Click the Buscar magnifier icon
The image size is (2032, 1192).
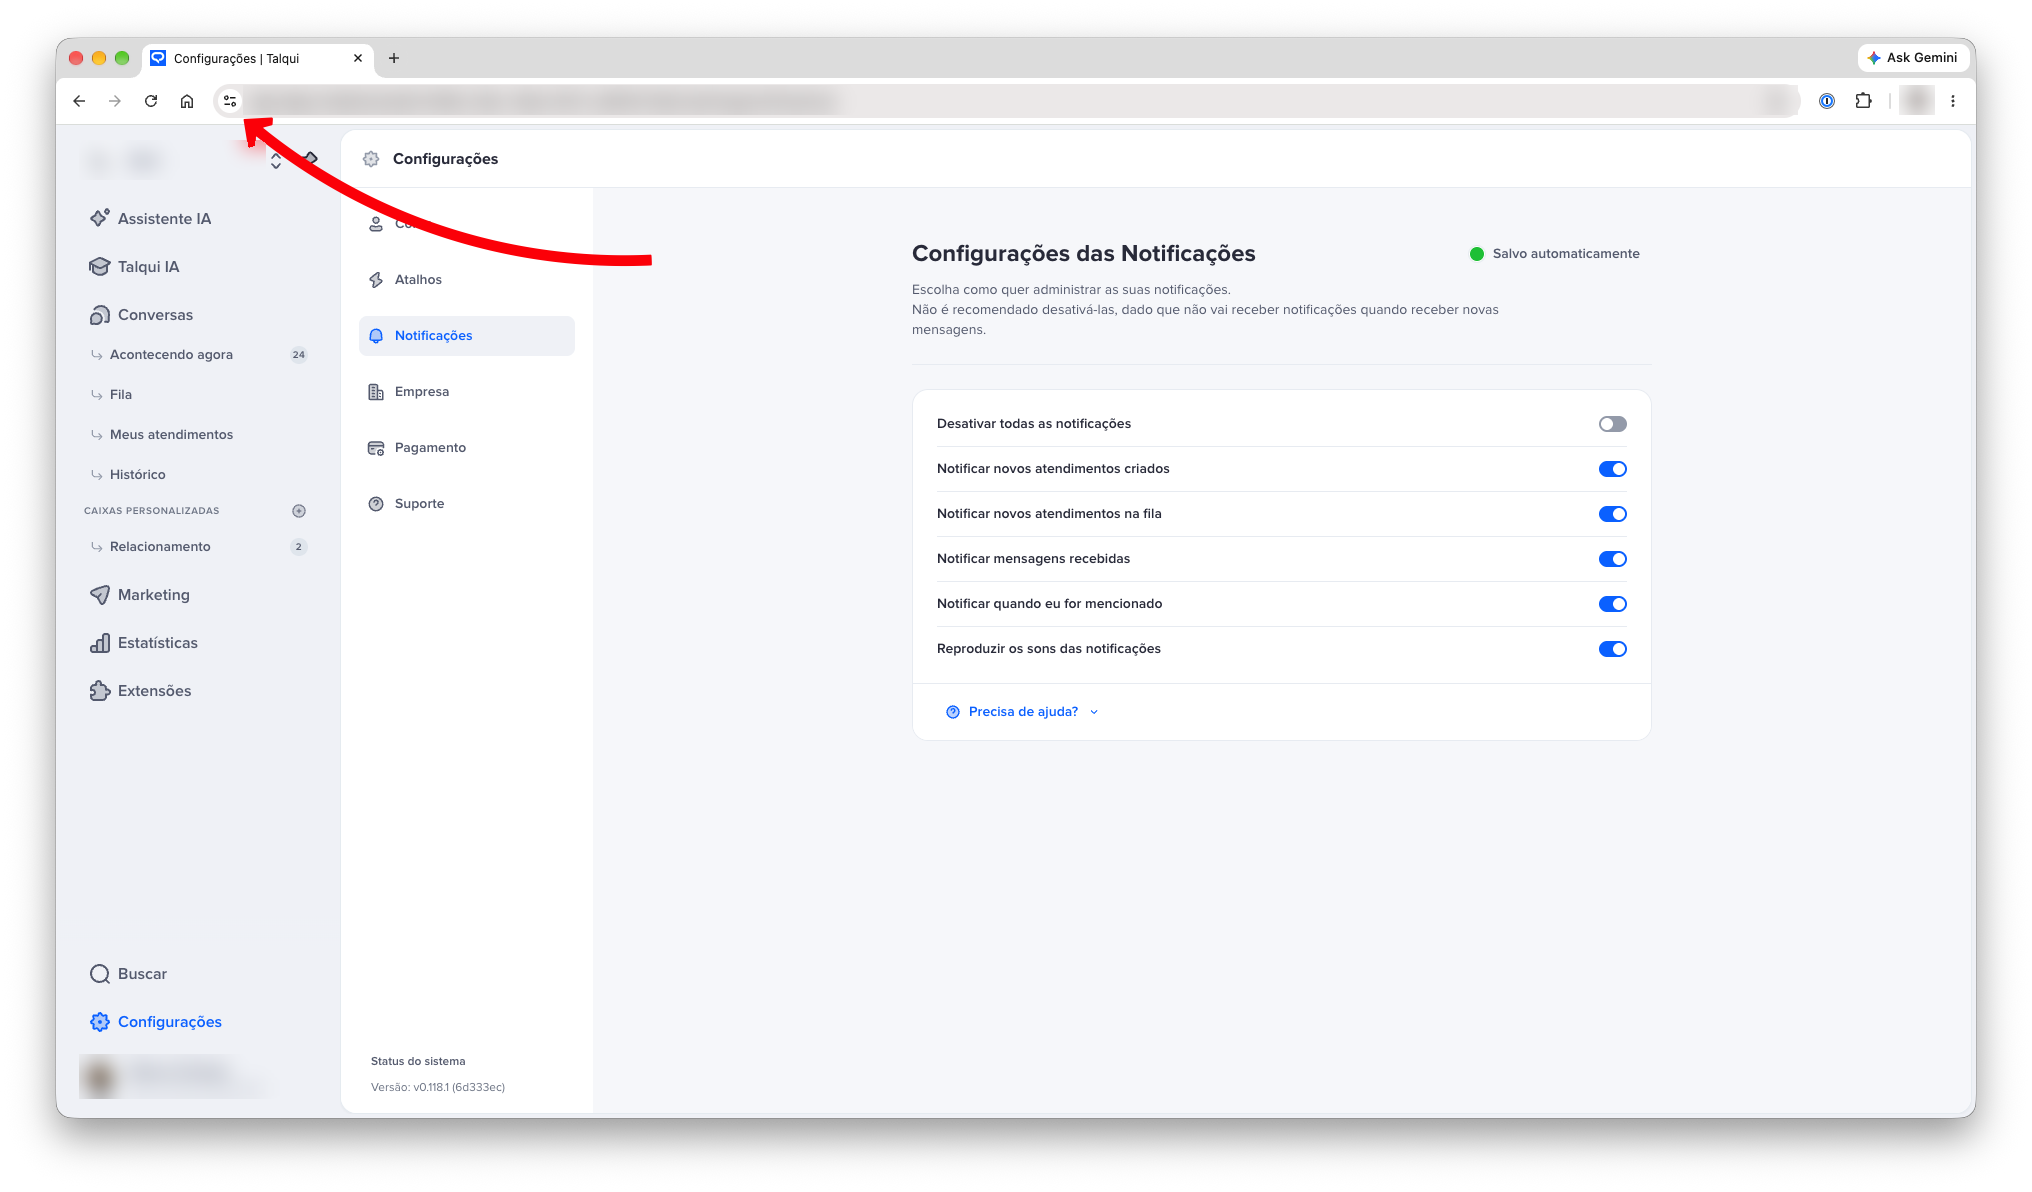pyautogui.click(x=100, y=973)
